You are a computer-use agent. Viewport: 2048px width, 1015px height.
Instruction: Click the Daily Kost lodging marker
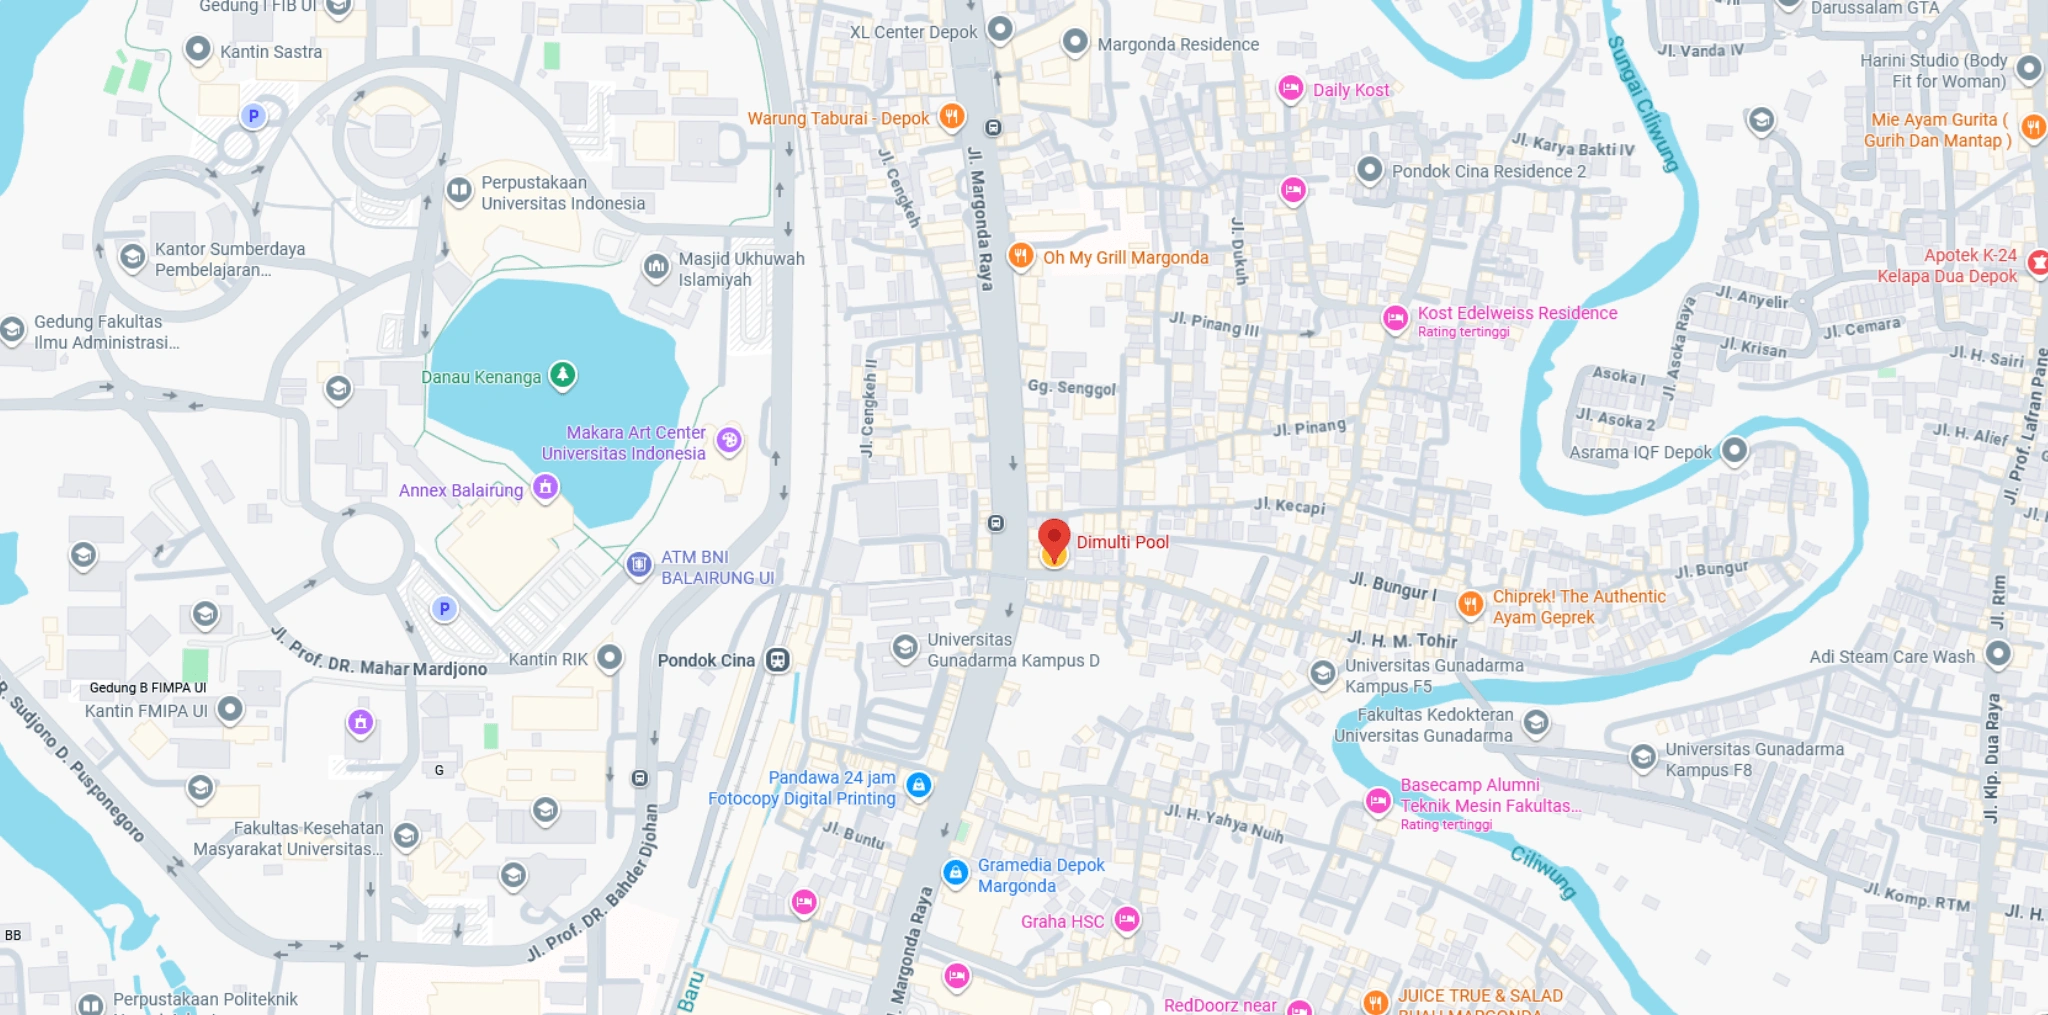[1291, 89]
